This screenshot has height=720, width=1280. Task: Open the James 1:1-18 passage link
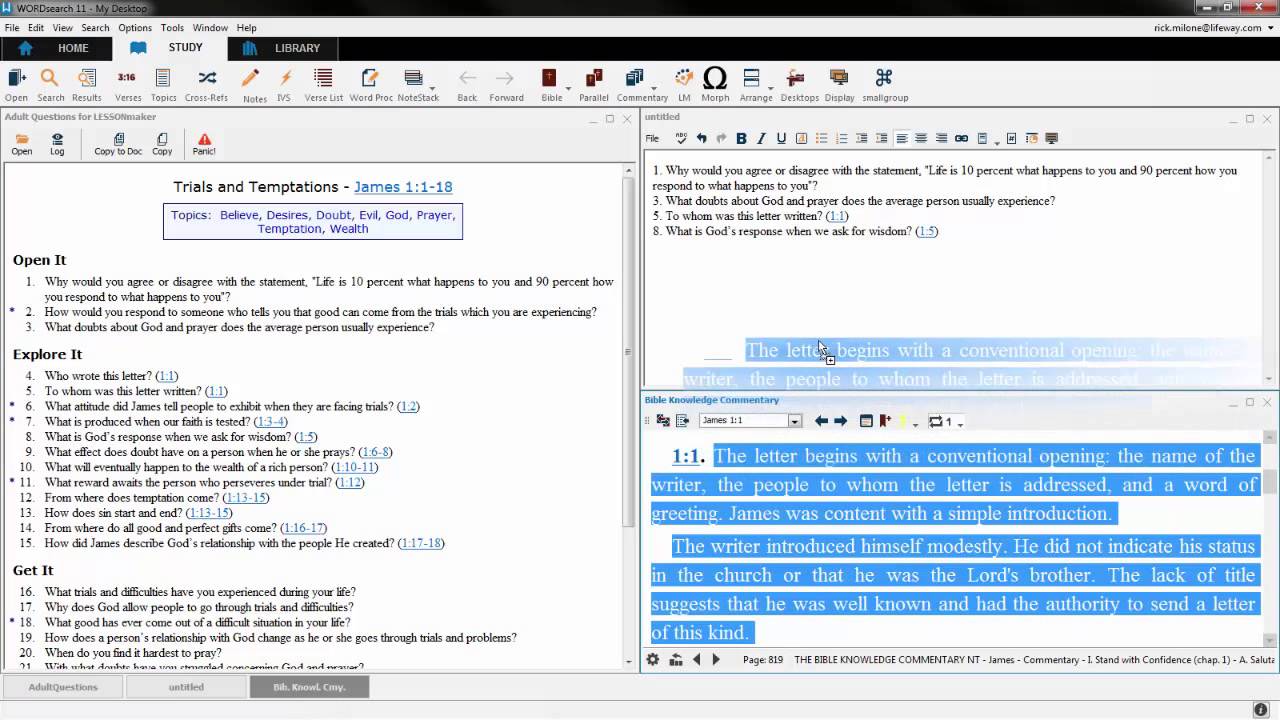(x=403, y=187)
